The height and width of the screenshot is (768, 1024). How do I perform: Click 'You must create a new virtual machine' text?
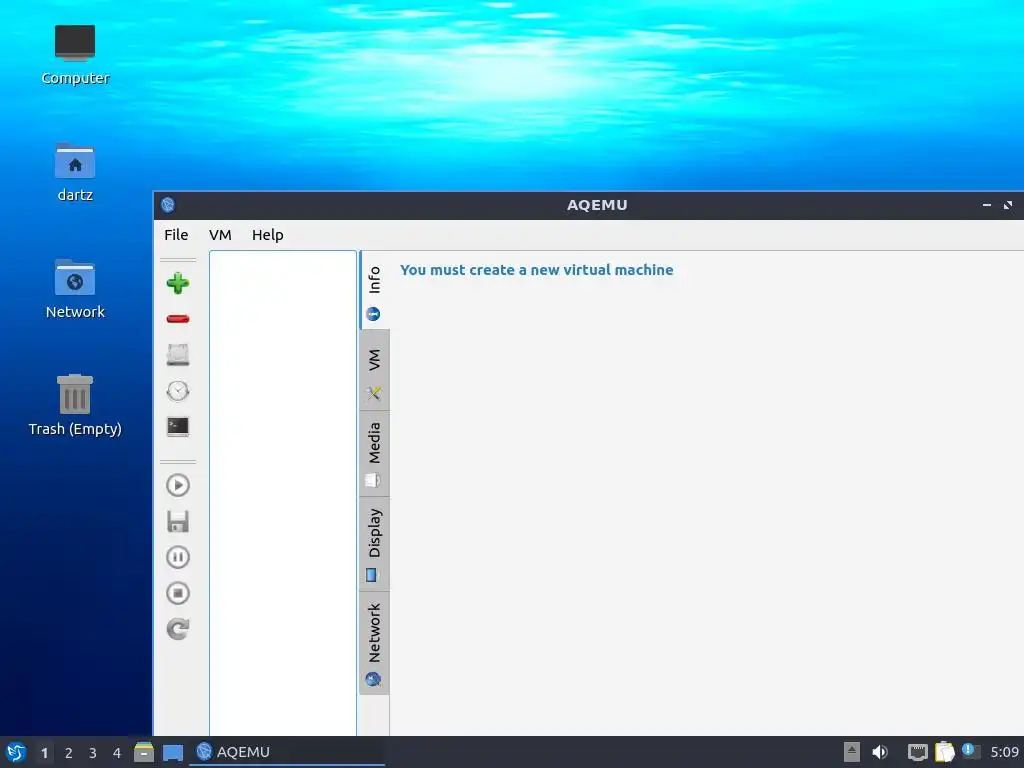(537, 270)
